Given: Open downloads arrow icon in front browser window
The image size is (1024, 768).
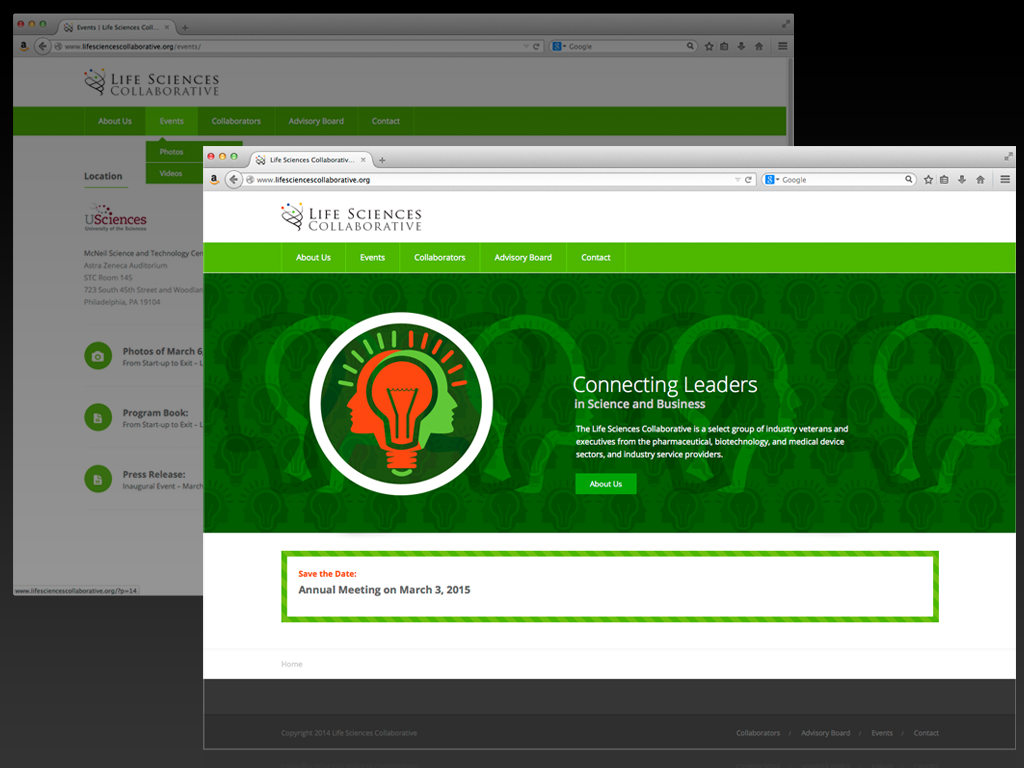Looking at the screenshot, I should click(962, 180).
